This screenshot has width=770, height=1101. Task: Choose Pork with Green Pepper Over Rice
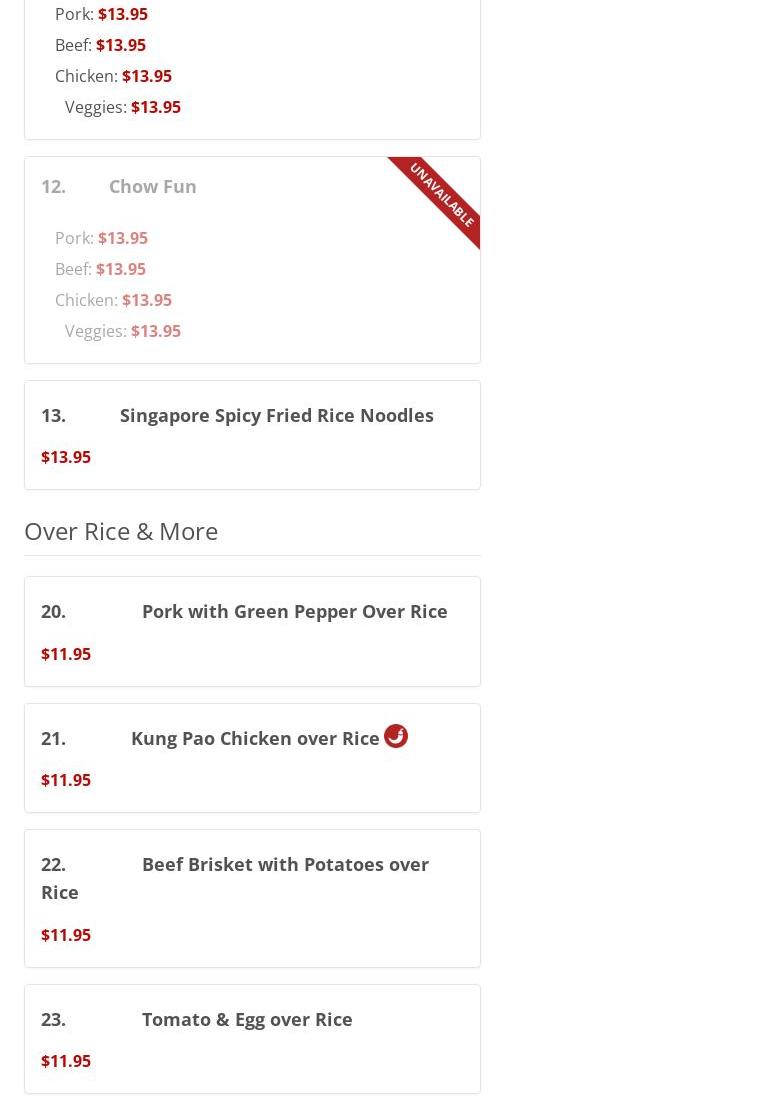tap(294, 611)
